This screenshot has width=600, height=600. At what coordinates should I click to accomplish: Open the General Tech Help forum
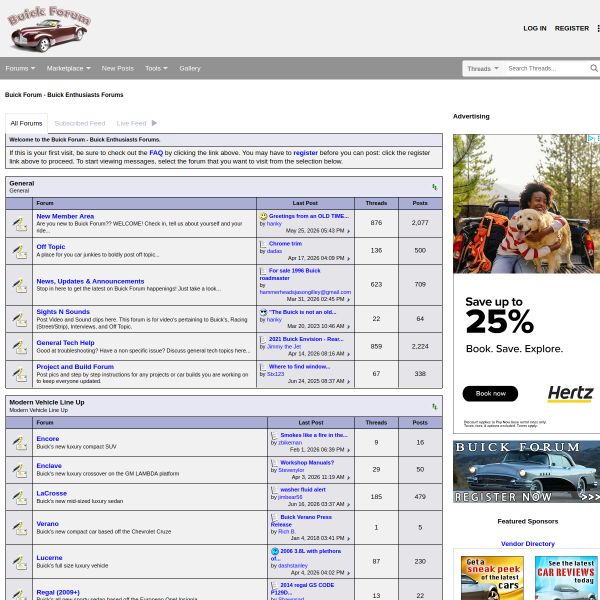click(65, 343)
